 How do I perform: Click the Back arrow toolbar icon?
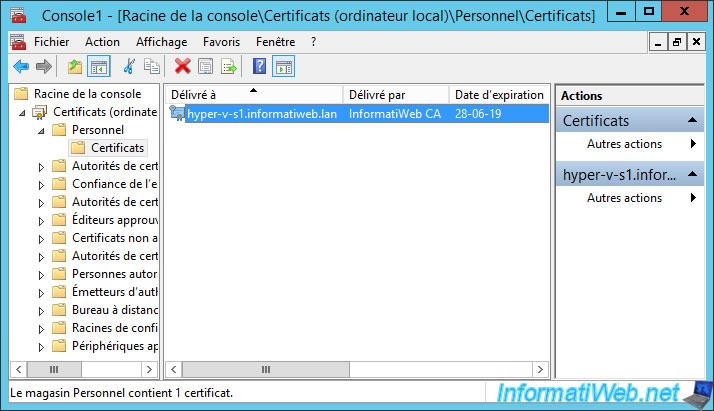click(x=21, y=67)
